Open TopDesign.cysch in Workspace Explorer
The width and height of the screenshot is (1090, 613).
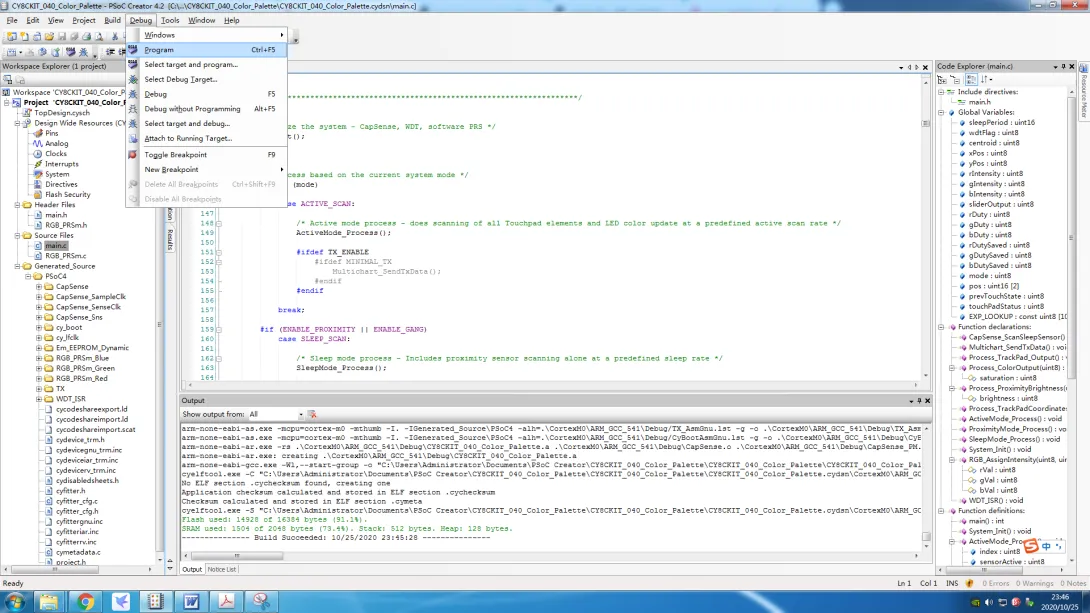coord(62,113)
